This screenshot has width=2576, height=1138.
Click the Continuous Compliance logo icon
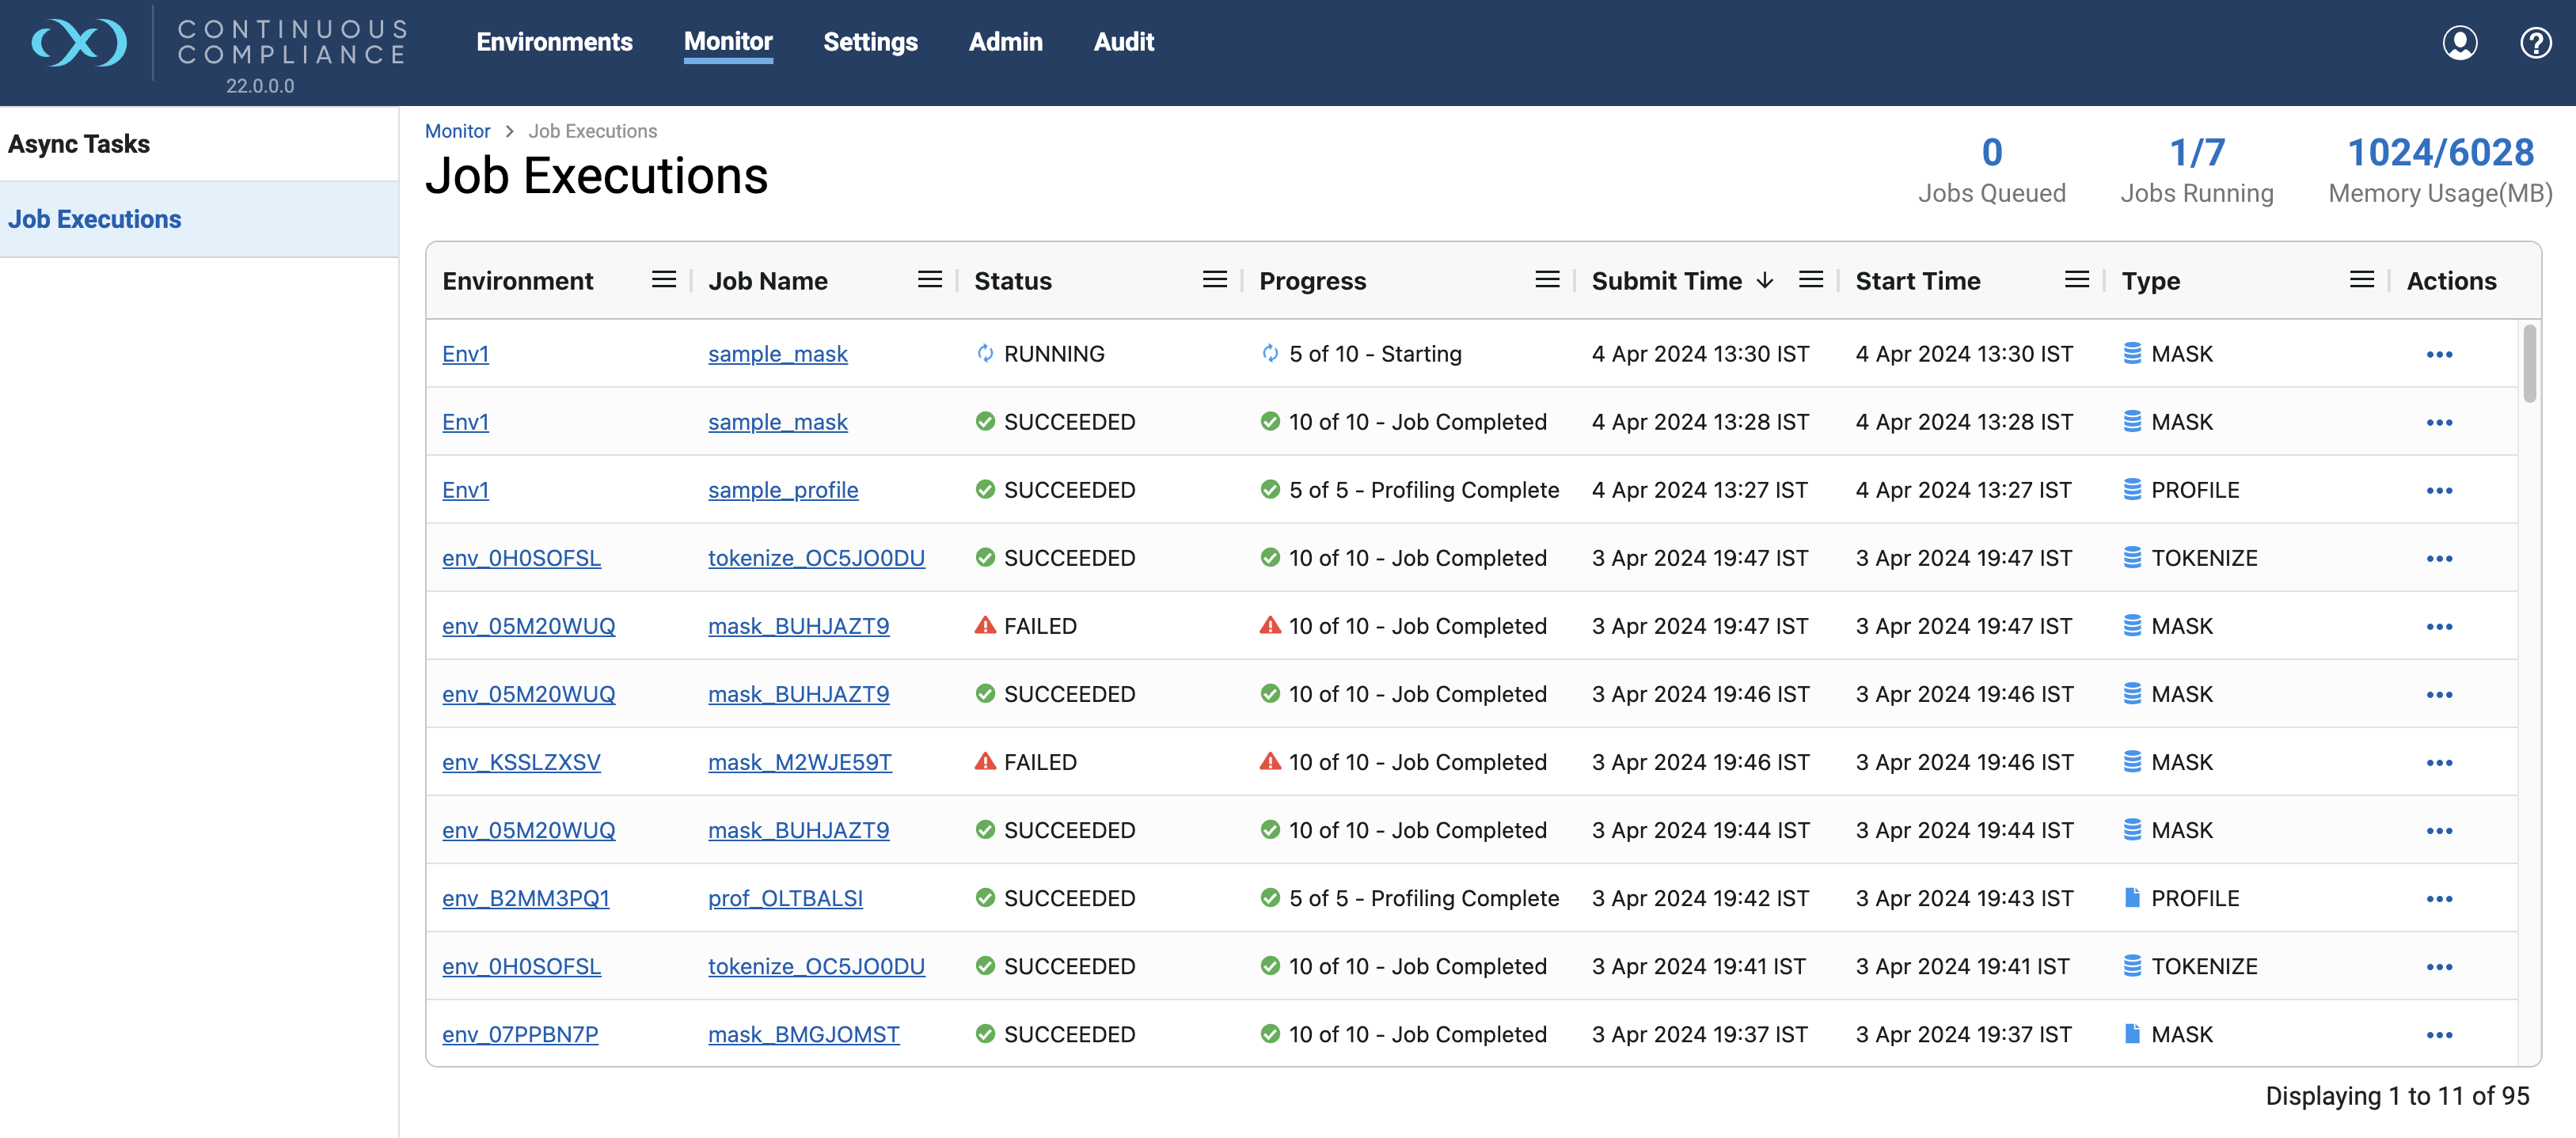79,43
